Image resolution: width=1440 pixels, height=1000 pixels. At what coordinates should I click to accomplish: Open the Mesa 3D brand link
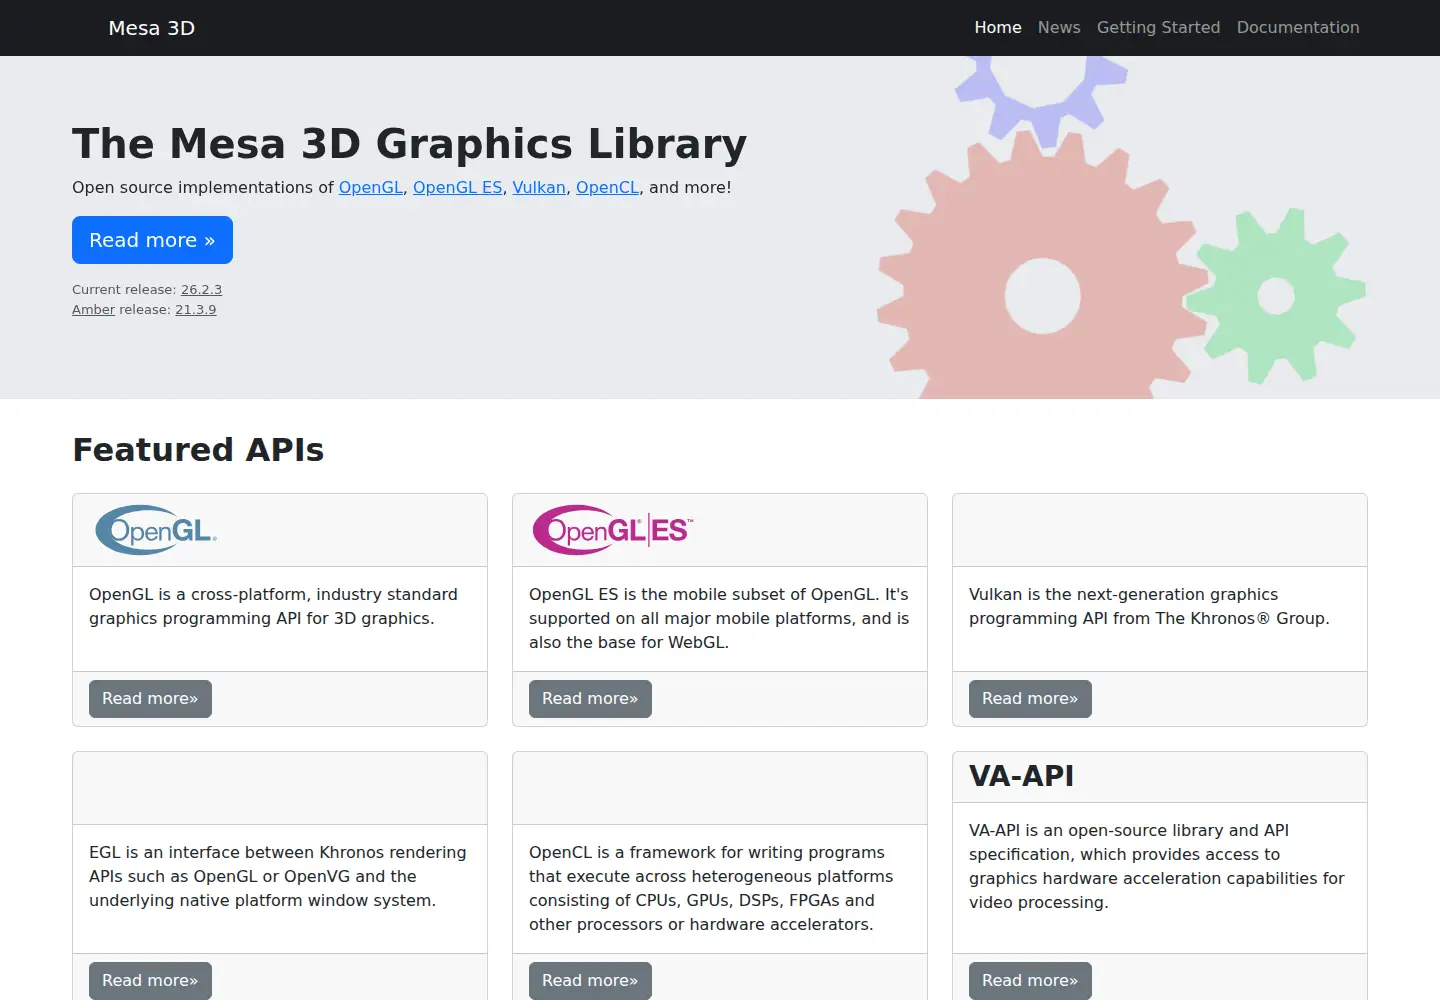(x=152, y=28)
